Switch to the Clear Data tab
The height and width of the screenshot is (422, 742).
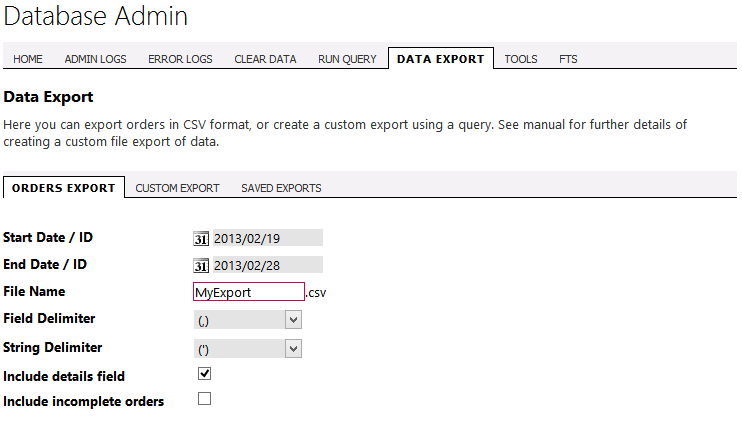(265, 59)
